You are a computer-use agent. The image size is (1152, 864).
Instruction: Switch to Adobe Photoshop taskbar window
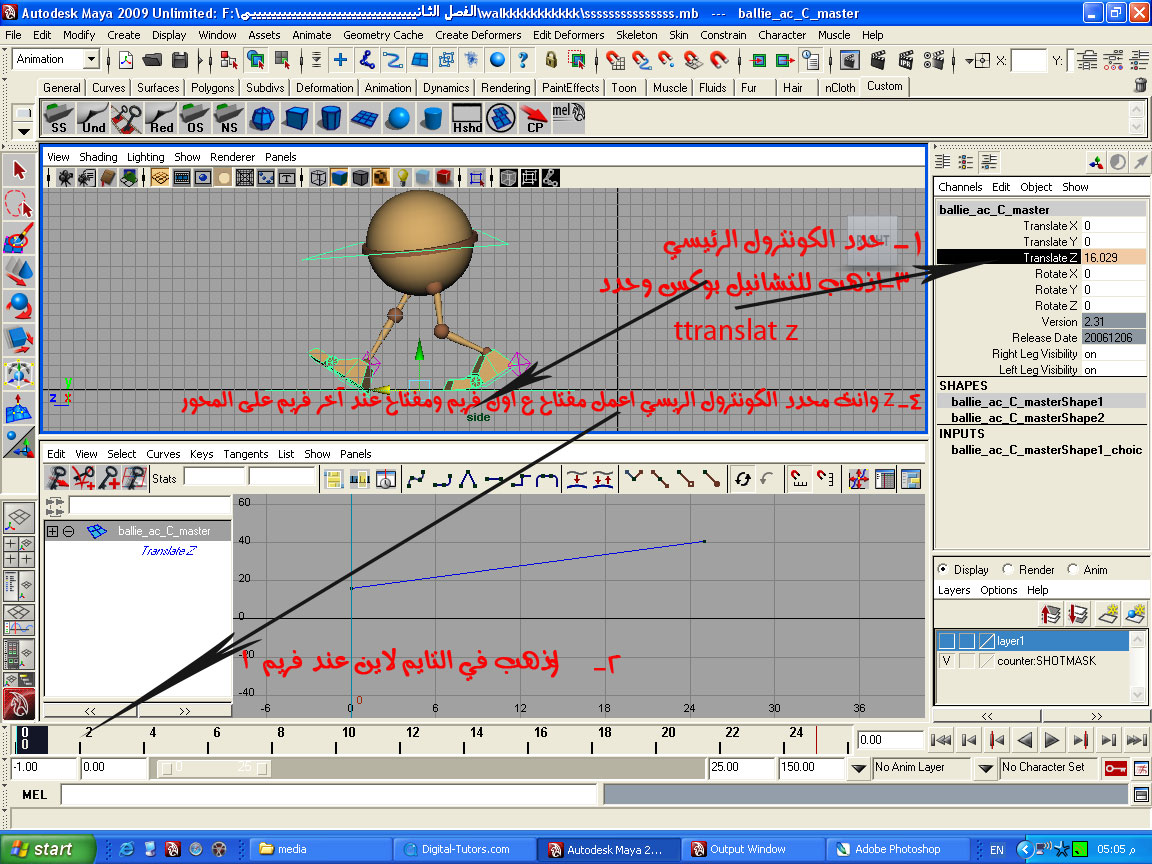(x=896, y=849)
